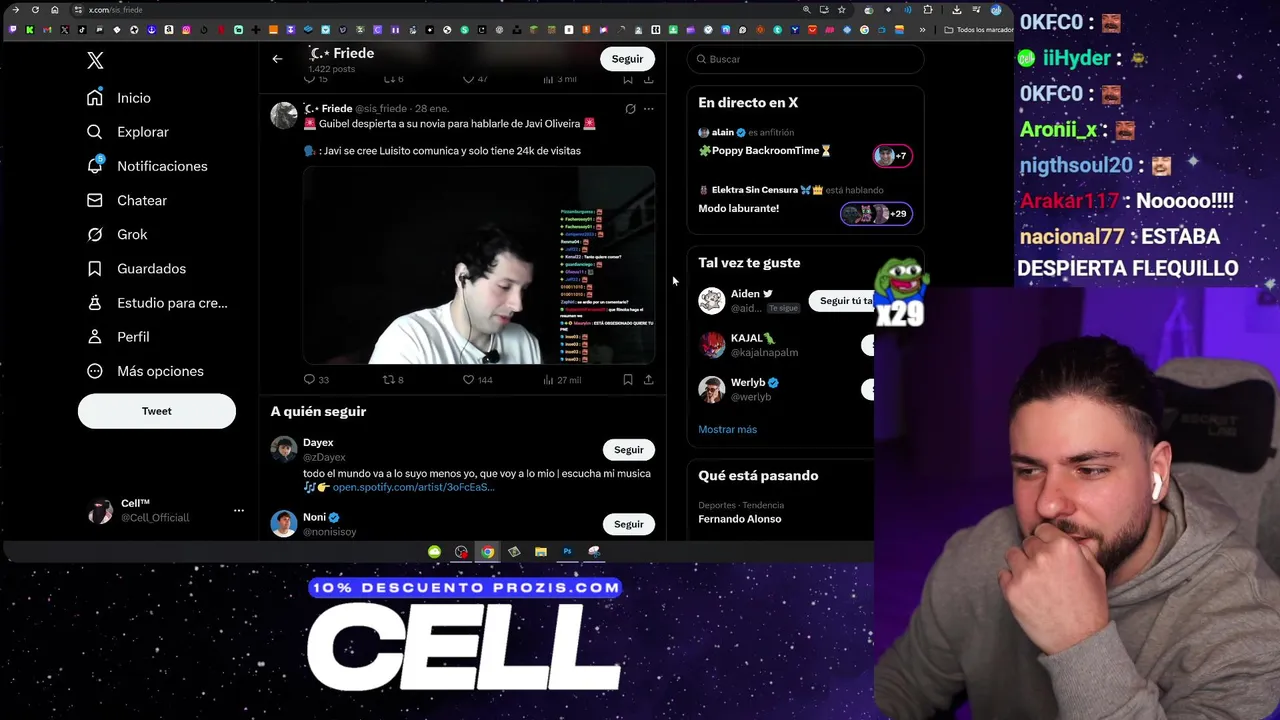Click the Cell account avatar in the sidebar
Viewport: 1280px width, 720px height.
coord(100,511)
